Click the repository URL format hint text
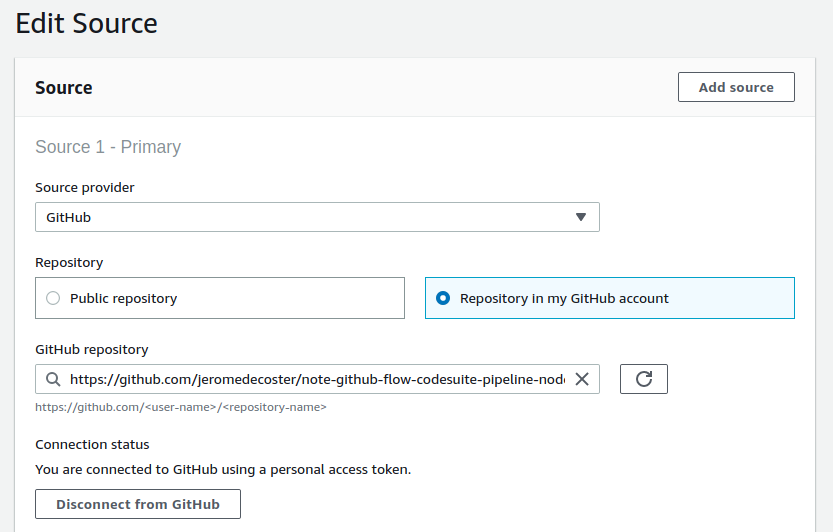The image size is (833, 532). 181,407
